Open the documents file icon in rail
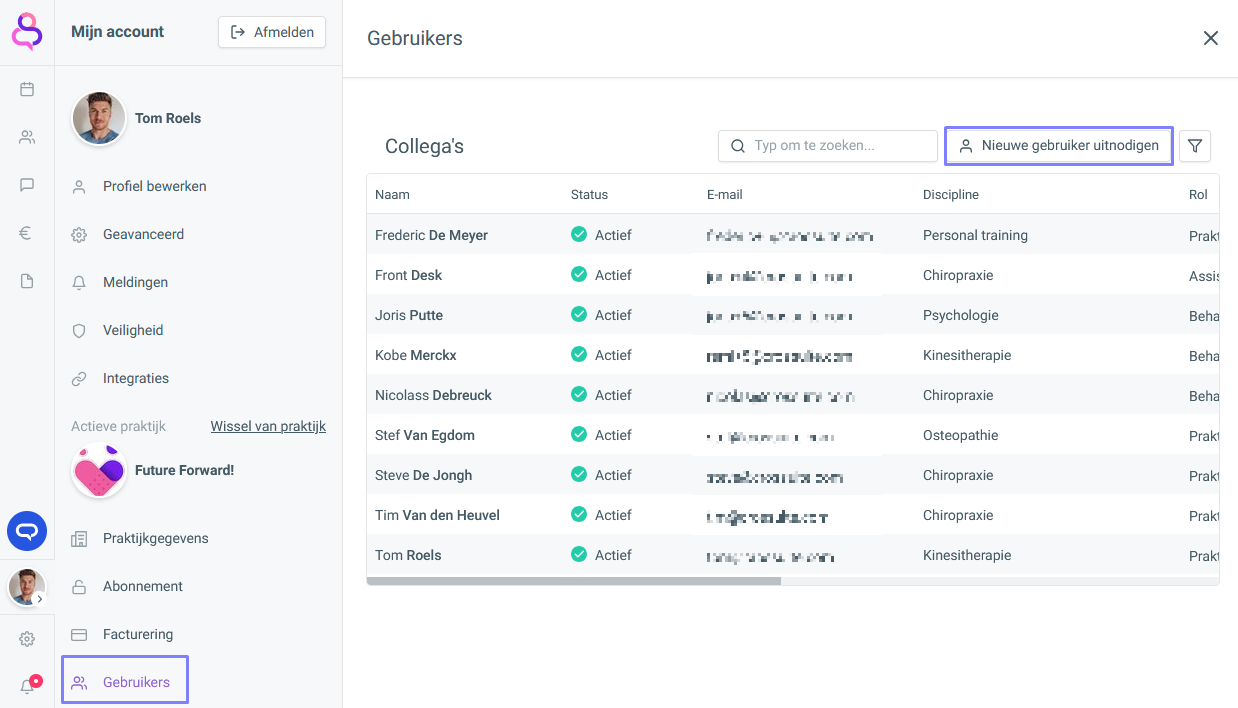The image size is (1238, 708). pos(27,281)
